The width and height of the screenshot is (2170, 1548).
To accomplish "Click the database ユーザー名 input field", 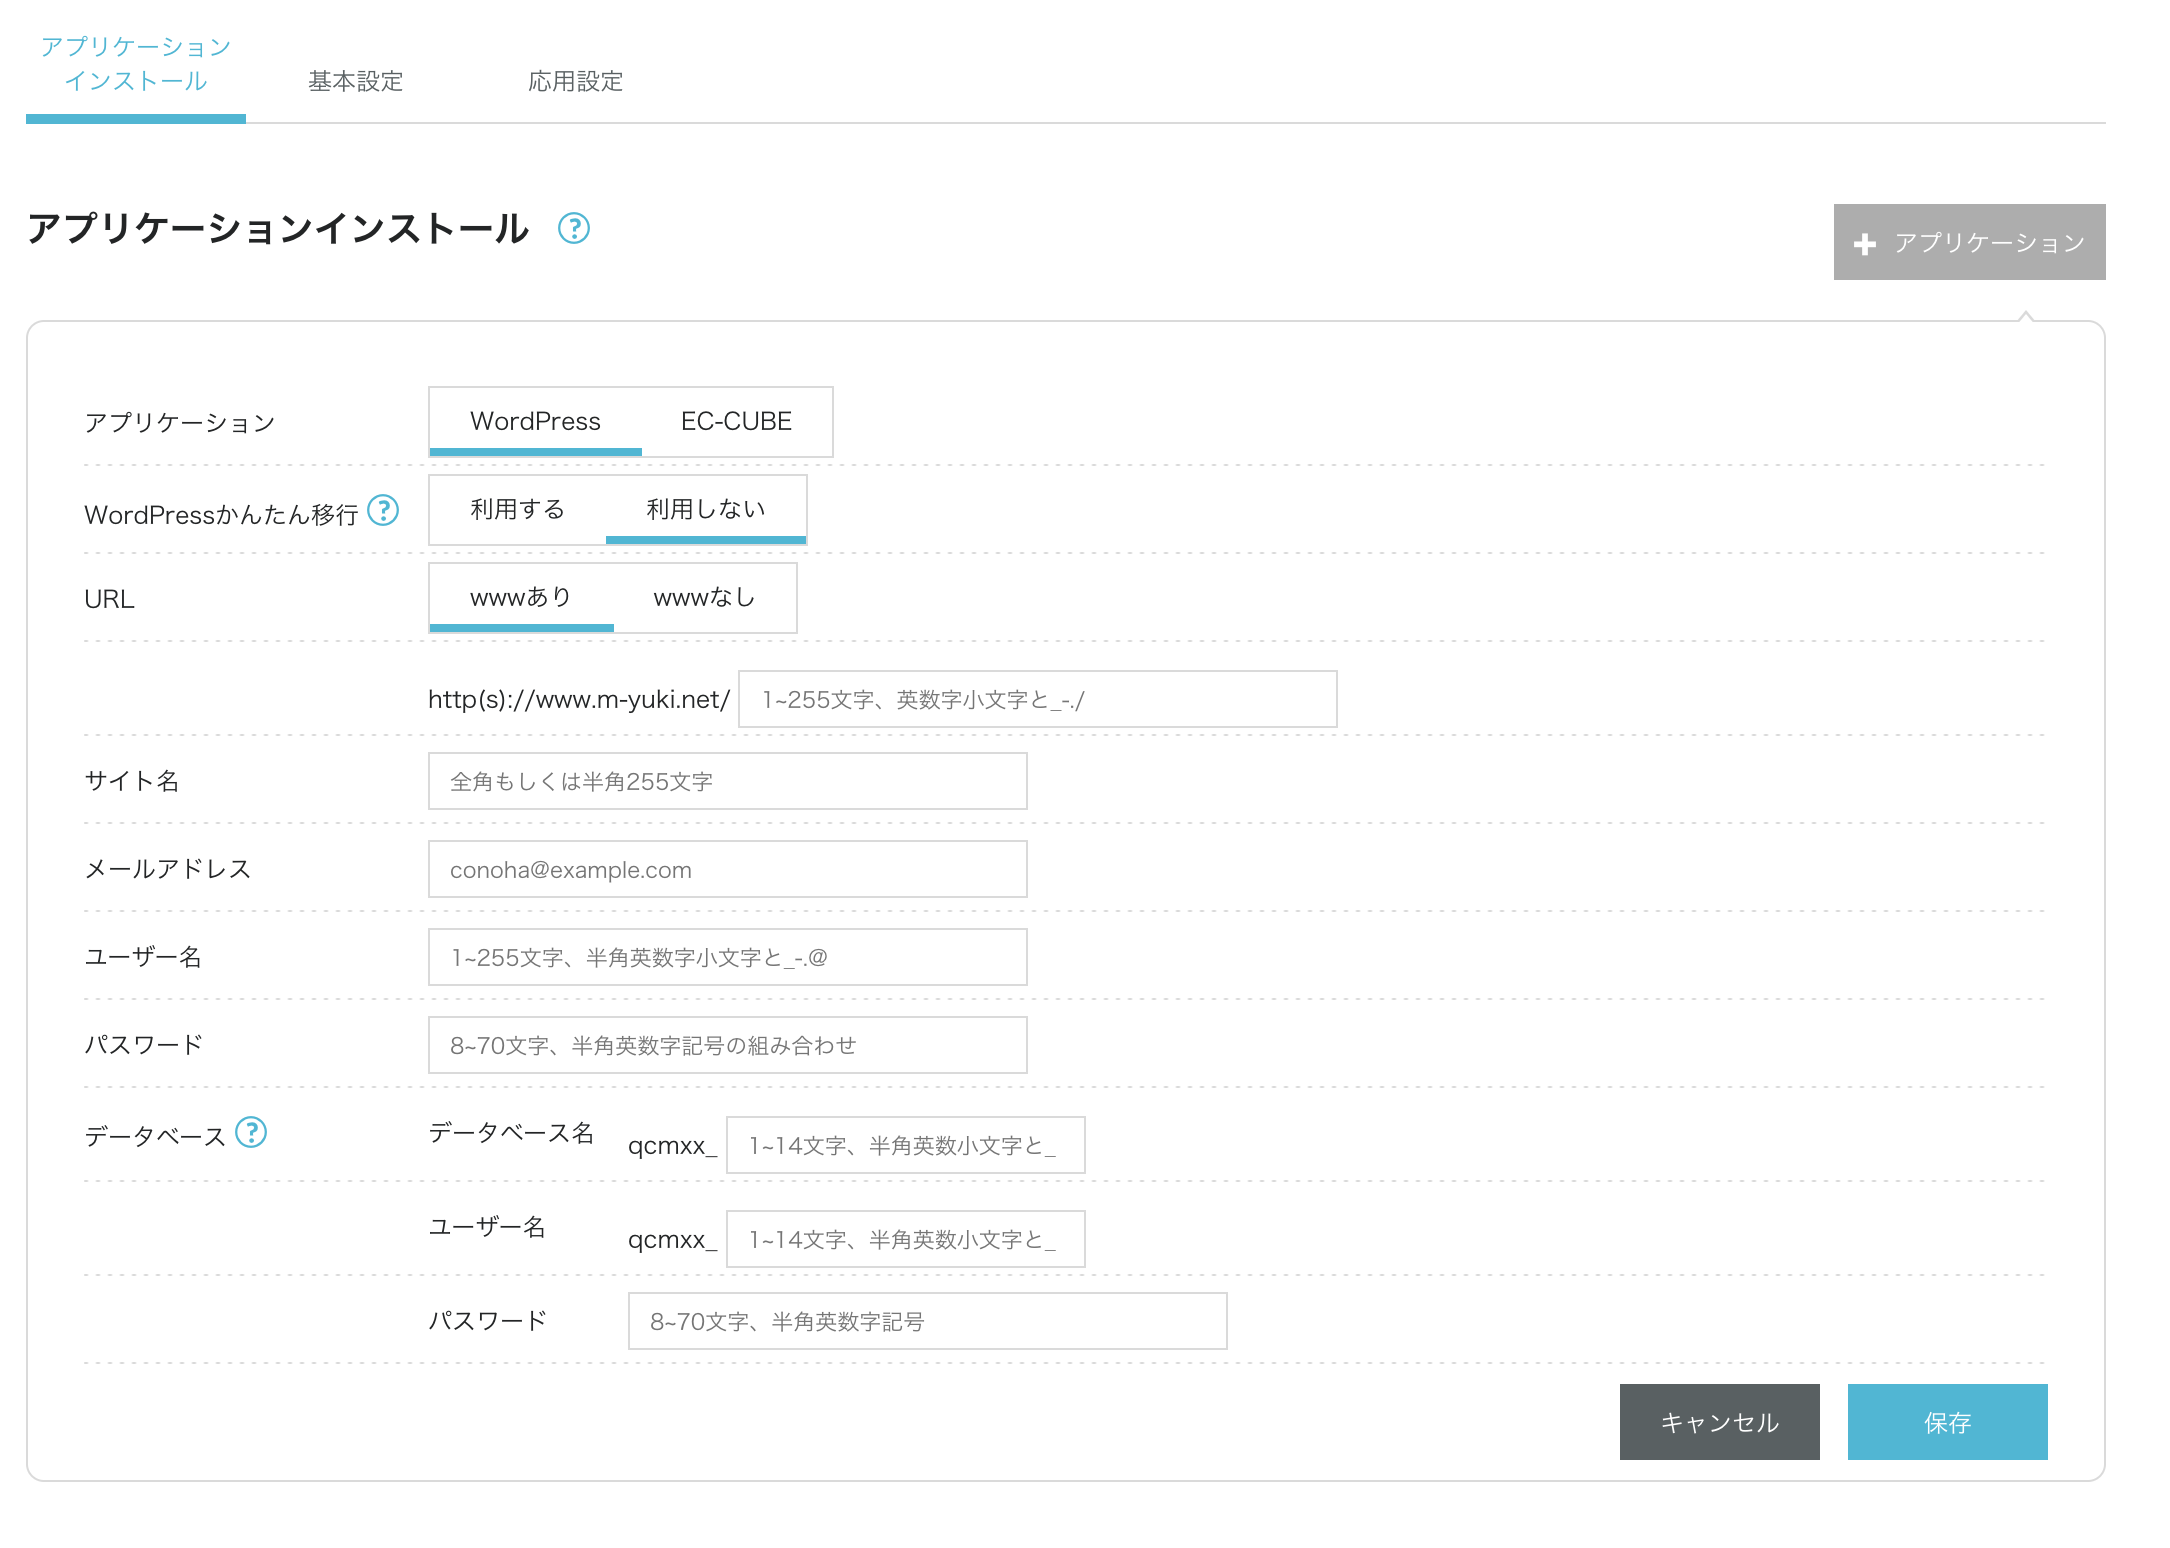I will click(905, 1239).
